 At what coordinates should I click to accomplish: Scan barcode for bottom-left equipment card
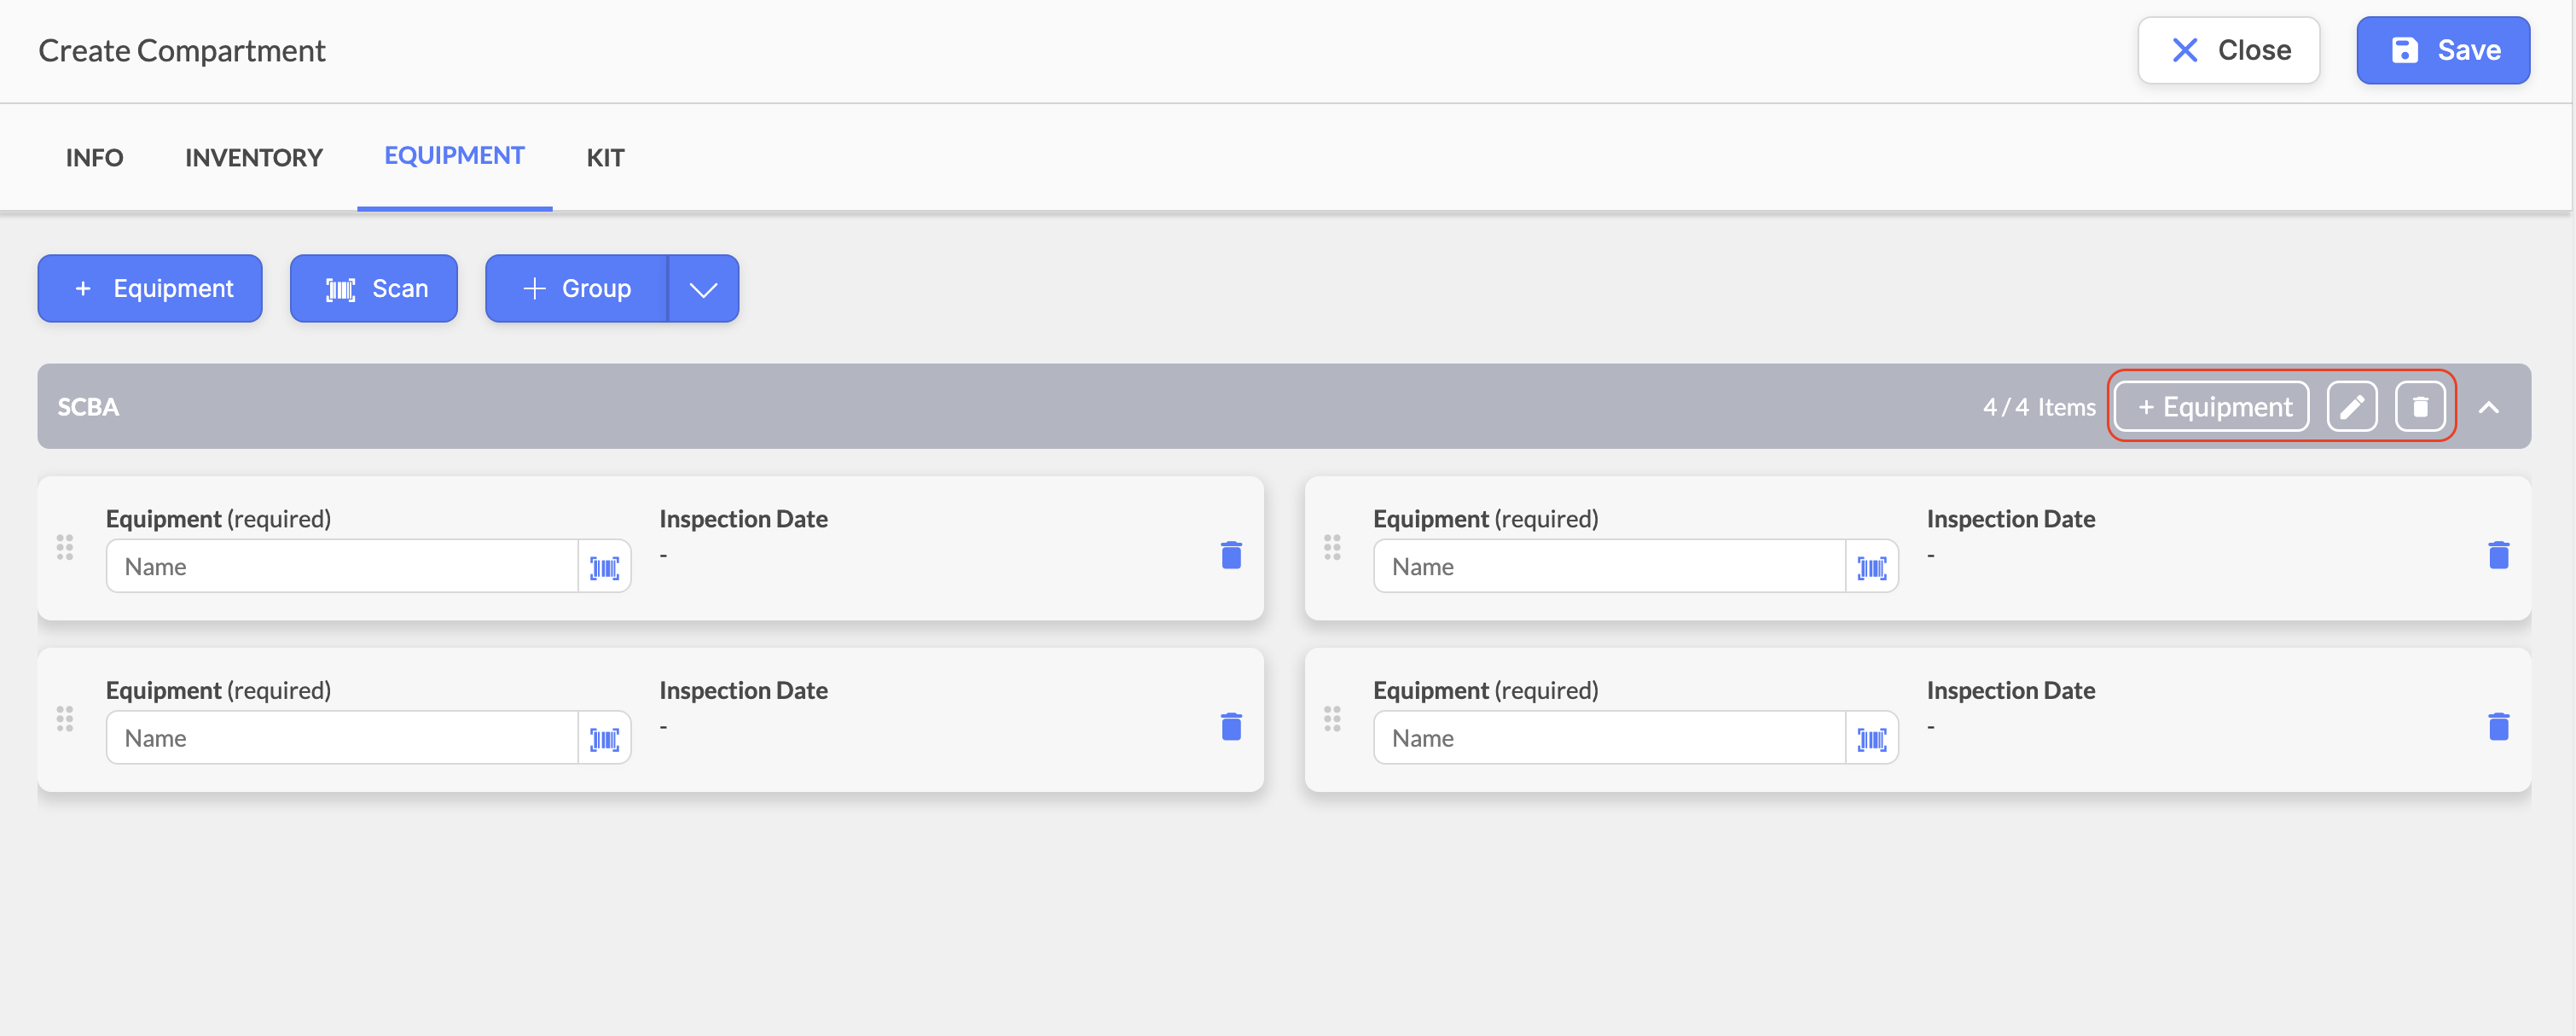pos(604,739)
